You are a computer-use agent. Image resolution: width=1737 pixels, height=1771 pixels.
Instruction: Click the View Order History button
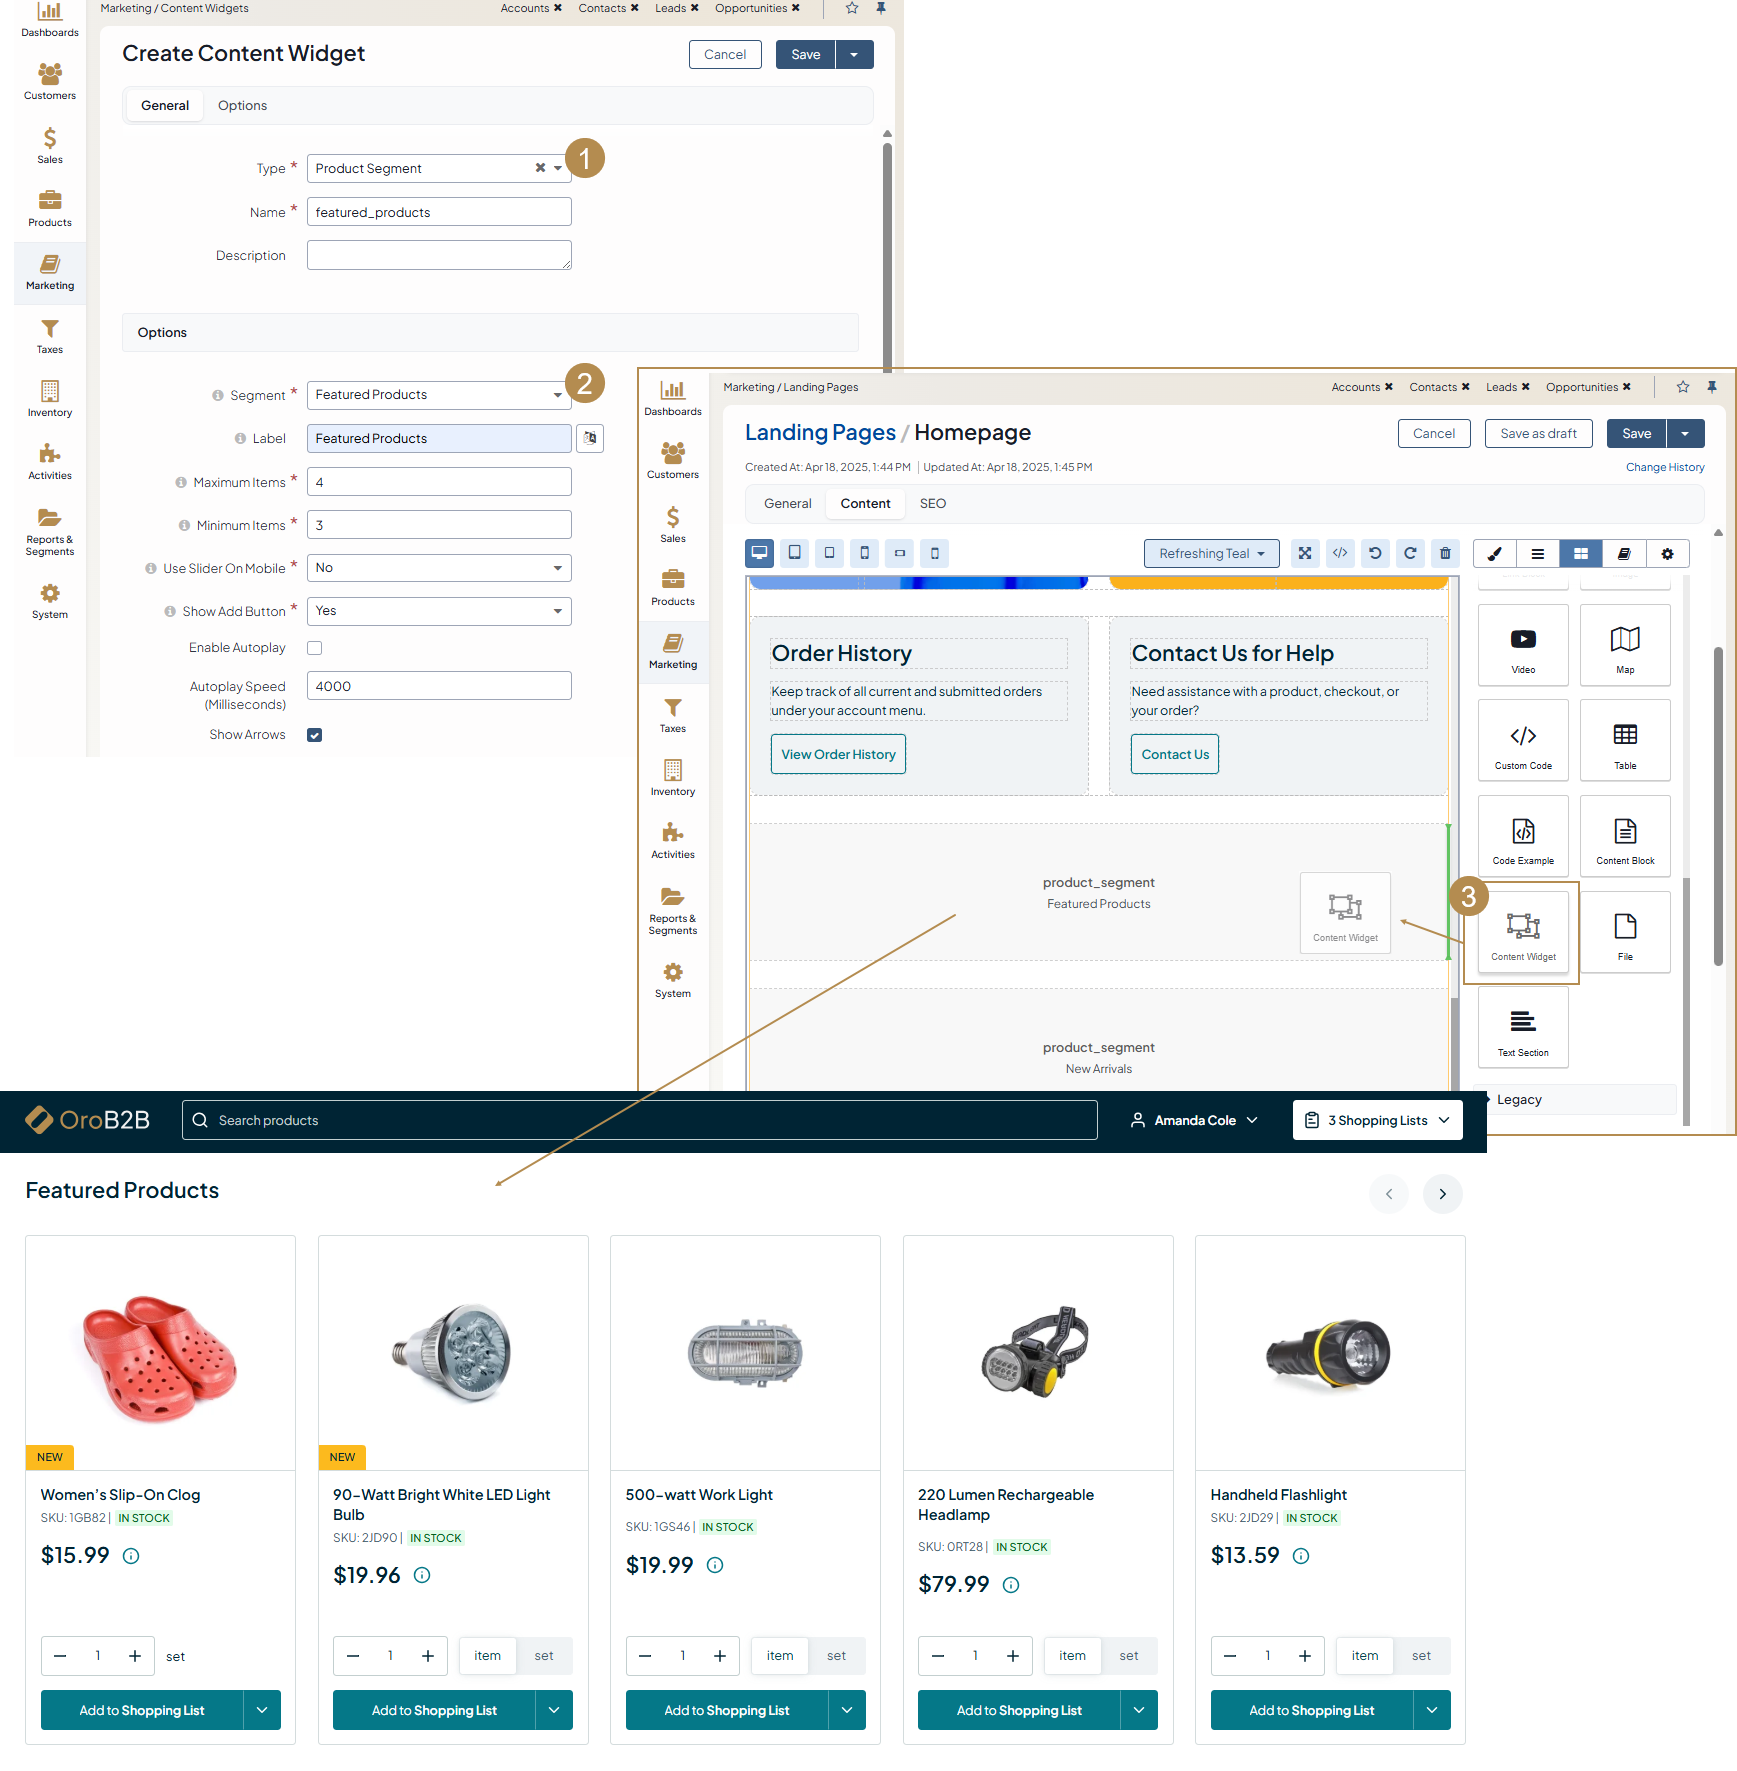tap(838, 755)
